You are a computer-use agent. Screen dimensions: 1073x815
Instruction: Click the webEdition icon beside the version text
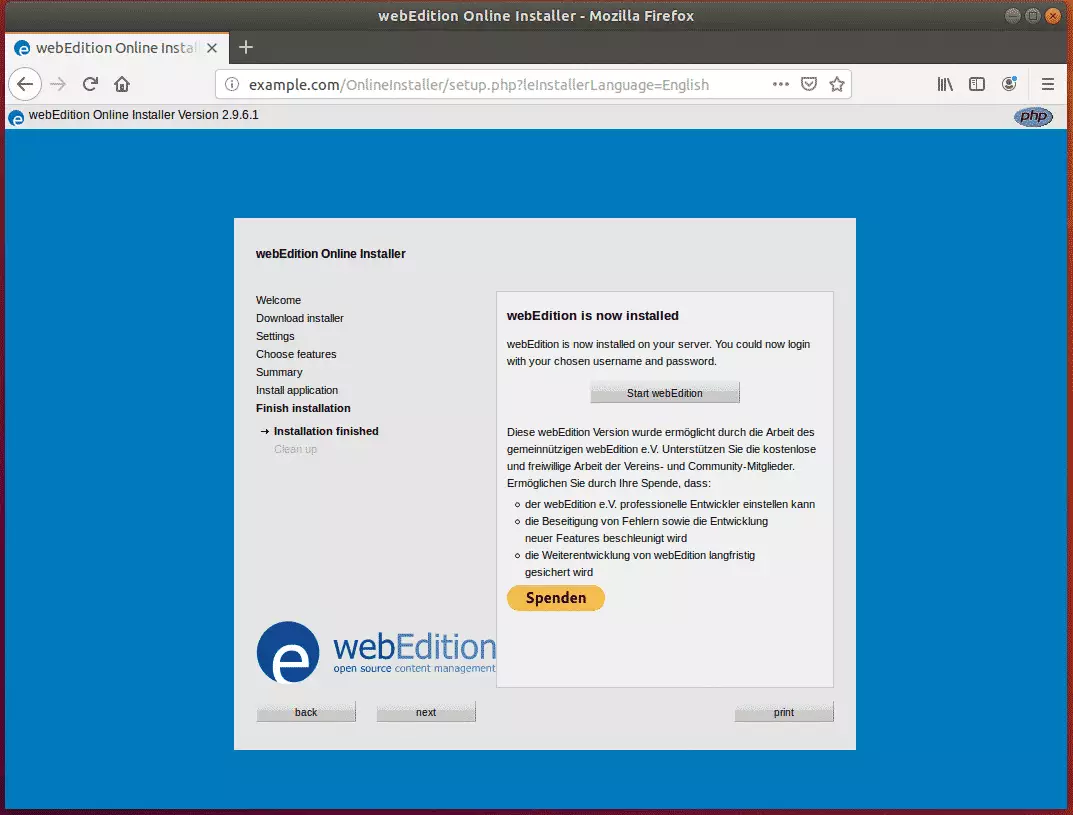pyautogui.click(x=16, y=117)
